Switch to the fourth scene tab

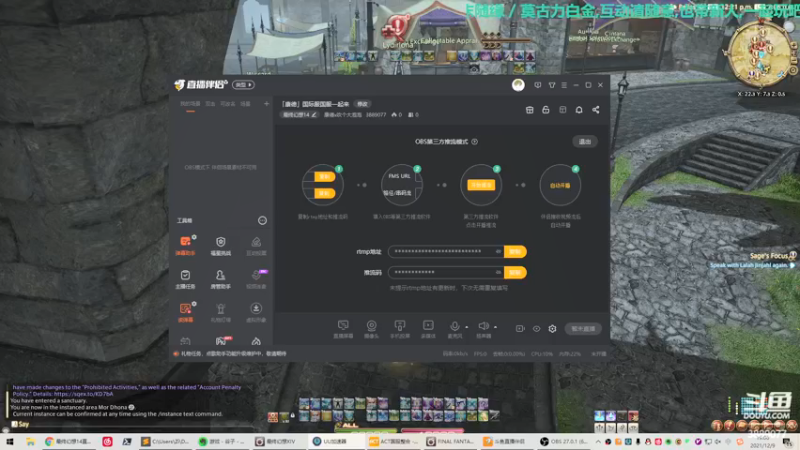pyautogui.click(x=245, y=104)
